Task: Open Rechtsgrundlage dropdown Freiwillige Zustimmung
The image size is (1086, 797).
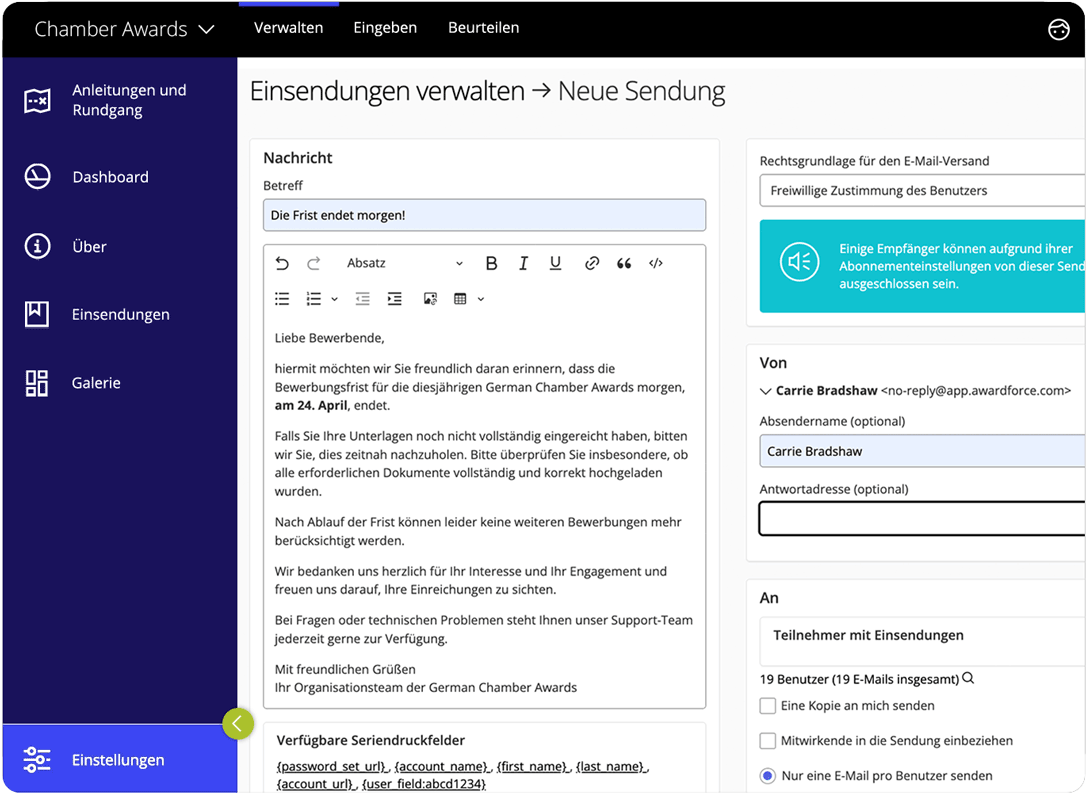Action: point(922,190)
